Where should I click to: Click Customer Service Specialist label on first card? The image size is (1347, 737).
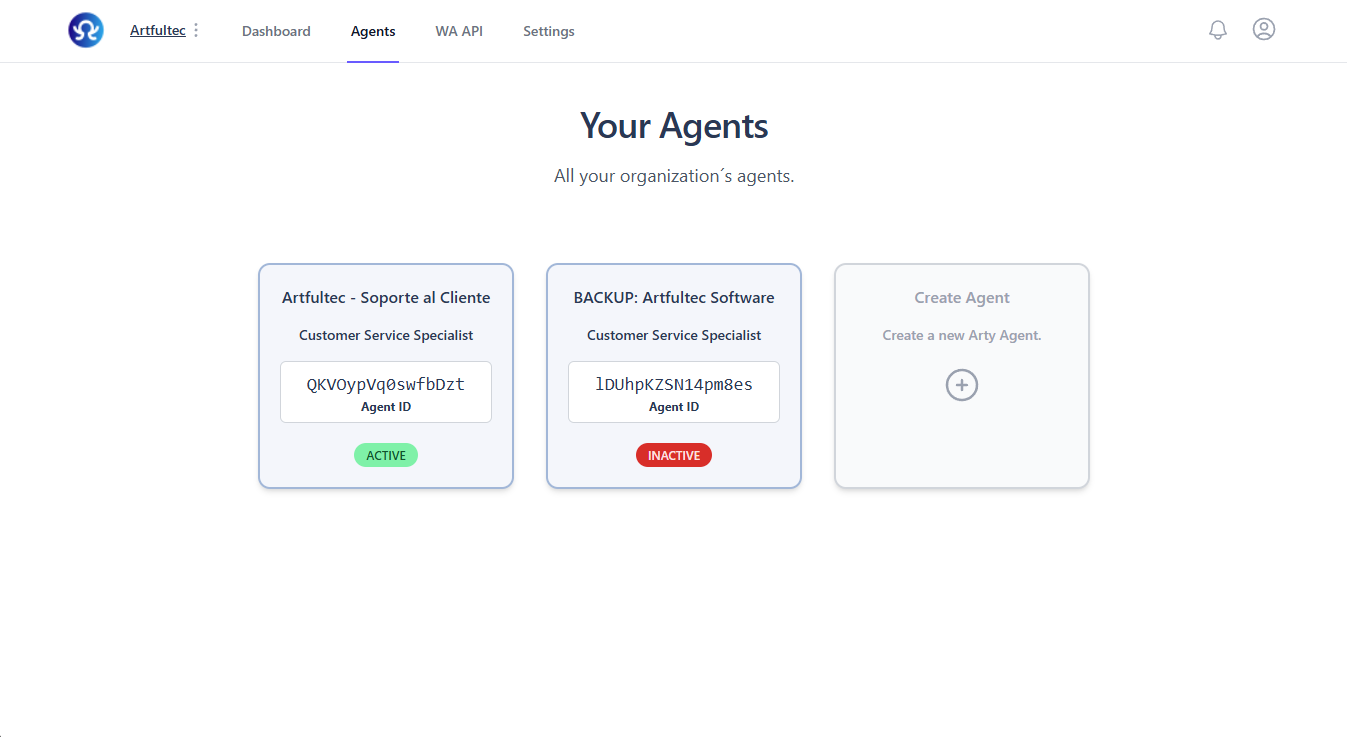tap(385, 335)
